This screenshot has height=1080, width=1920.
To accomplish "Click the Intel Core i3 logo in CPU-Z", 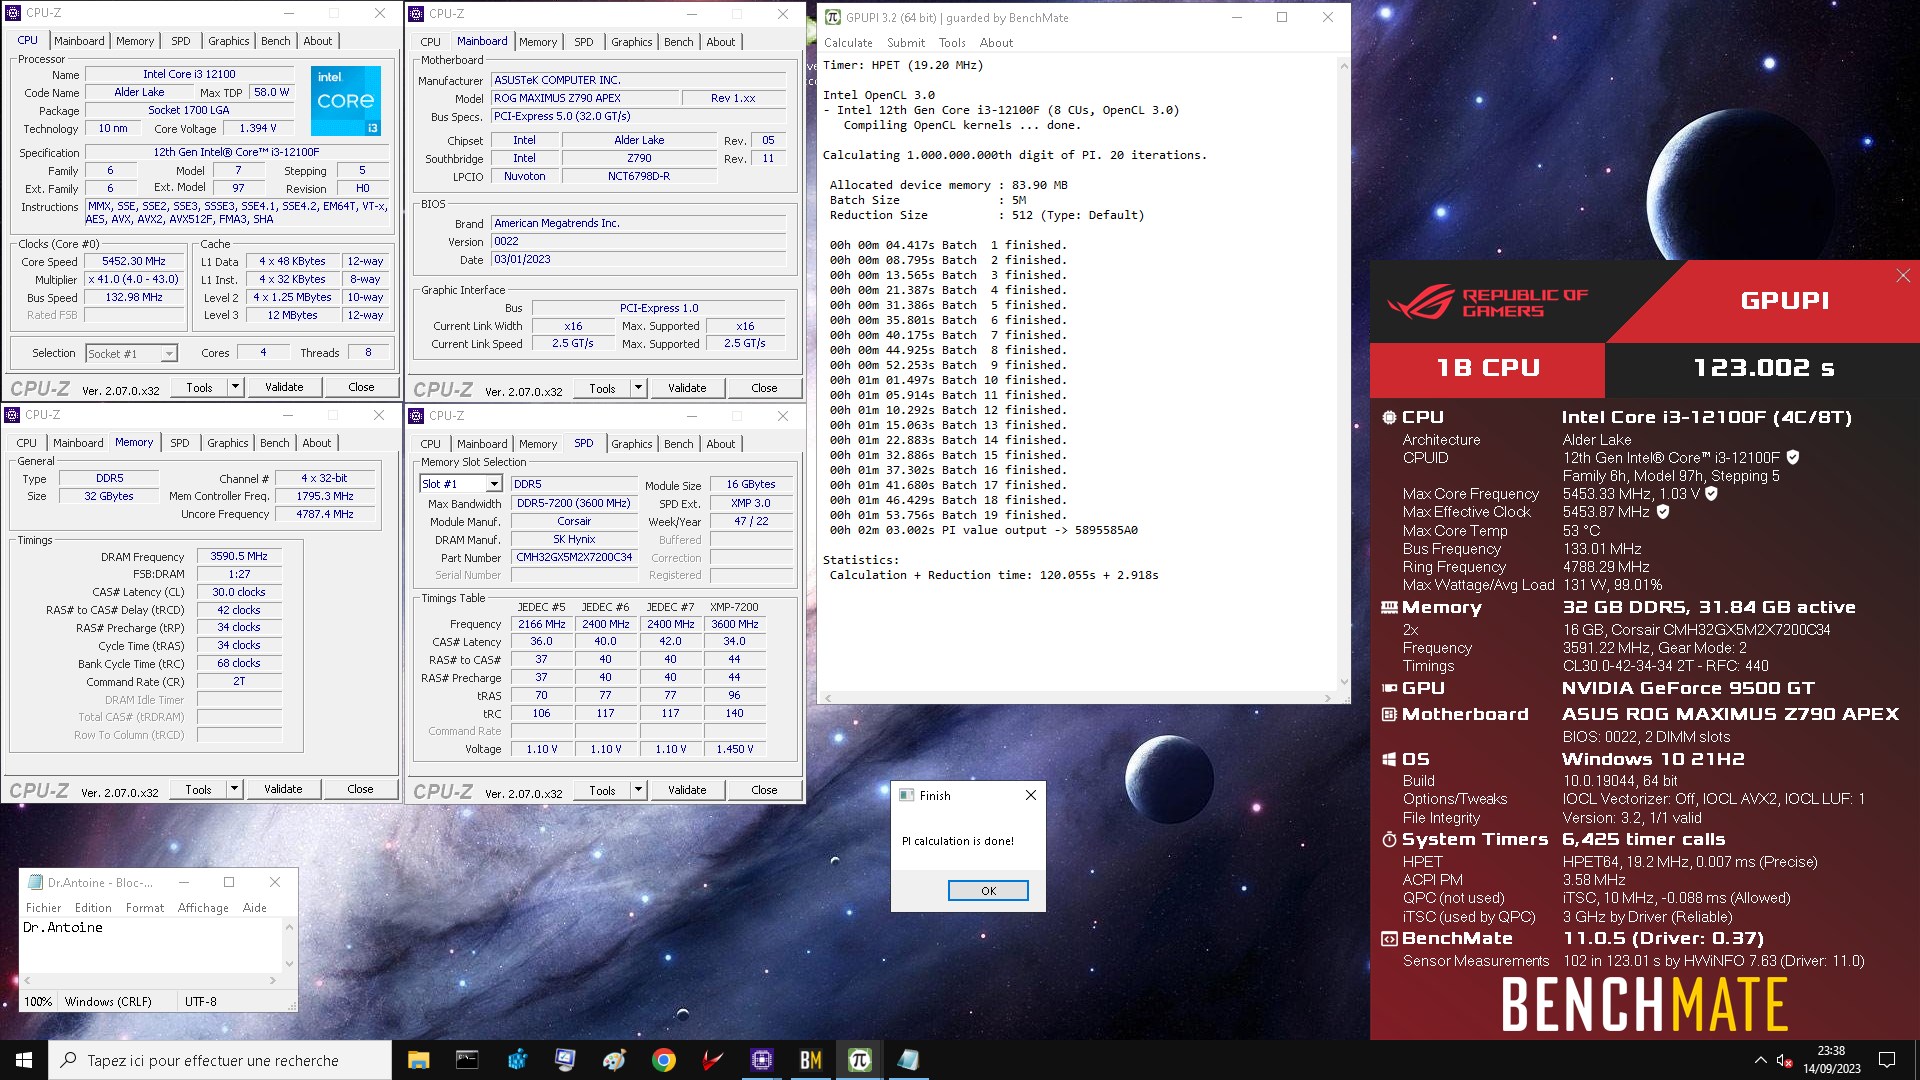I will click(345, 101).
